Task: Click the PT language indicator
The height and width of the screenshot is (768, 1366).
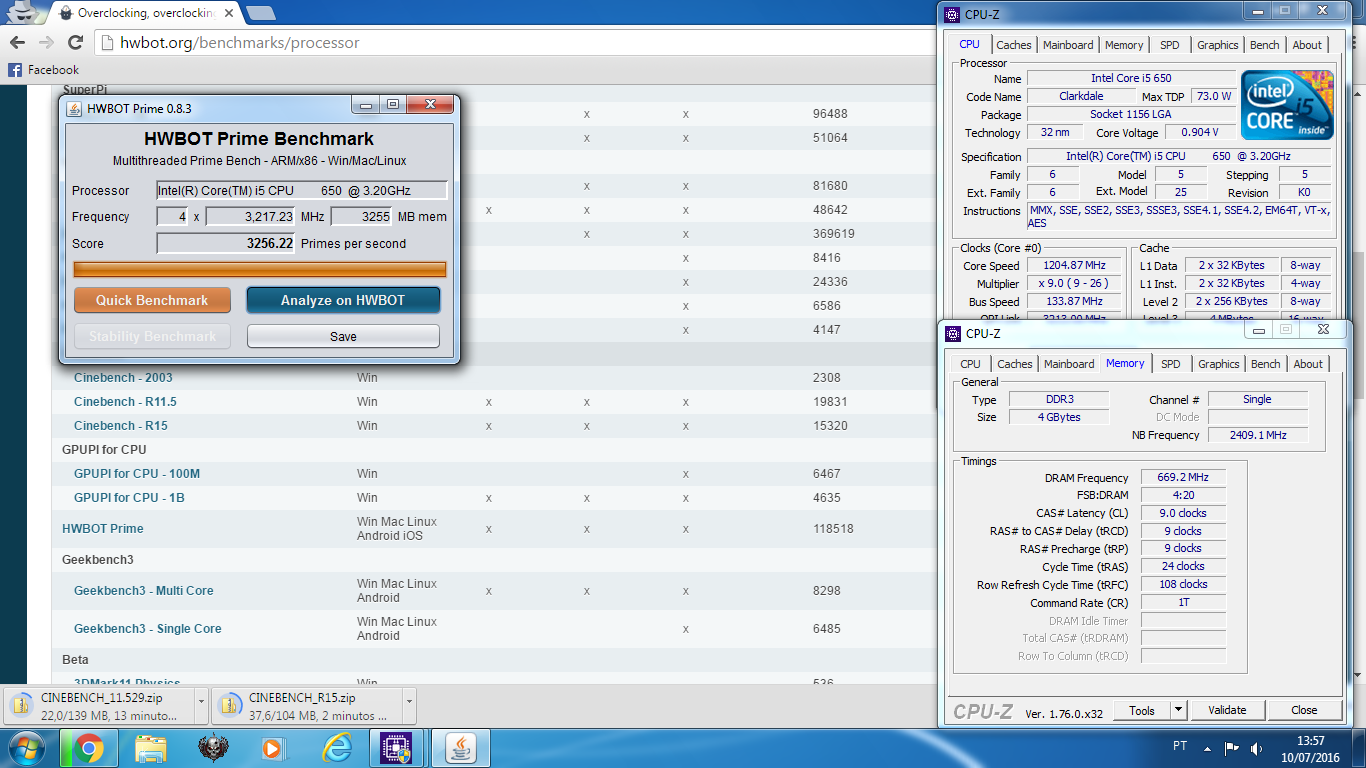Action: coord(1179,747)
